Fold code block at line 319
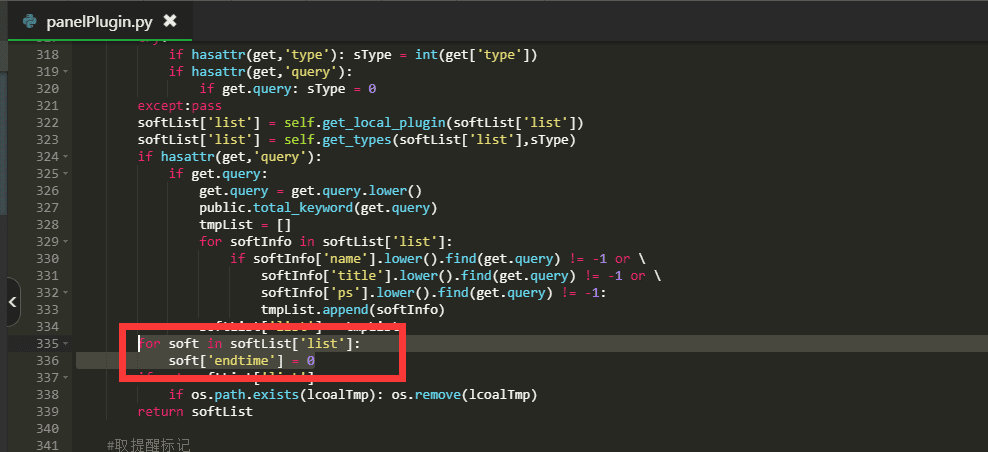988x452 pixels. coord(66,72)
